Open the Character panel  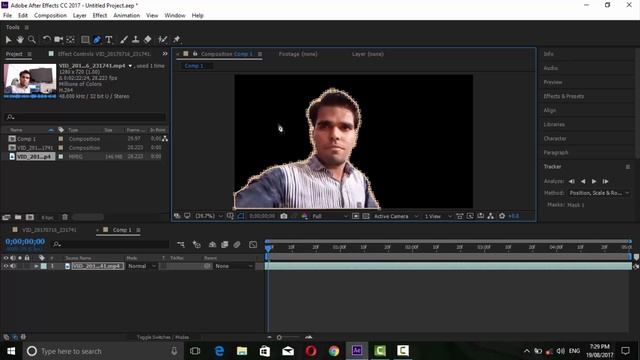(555, 139)
